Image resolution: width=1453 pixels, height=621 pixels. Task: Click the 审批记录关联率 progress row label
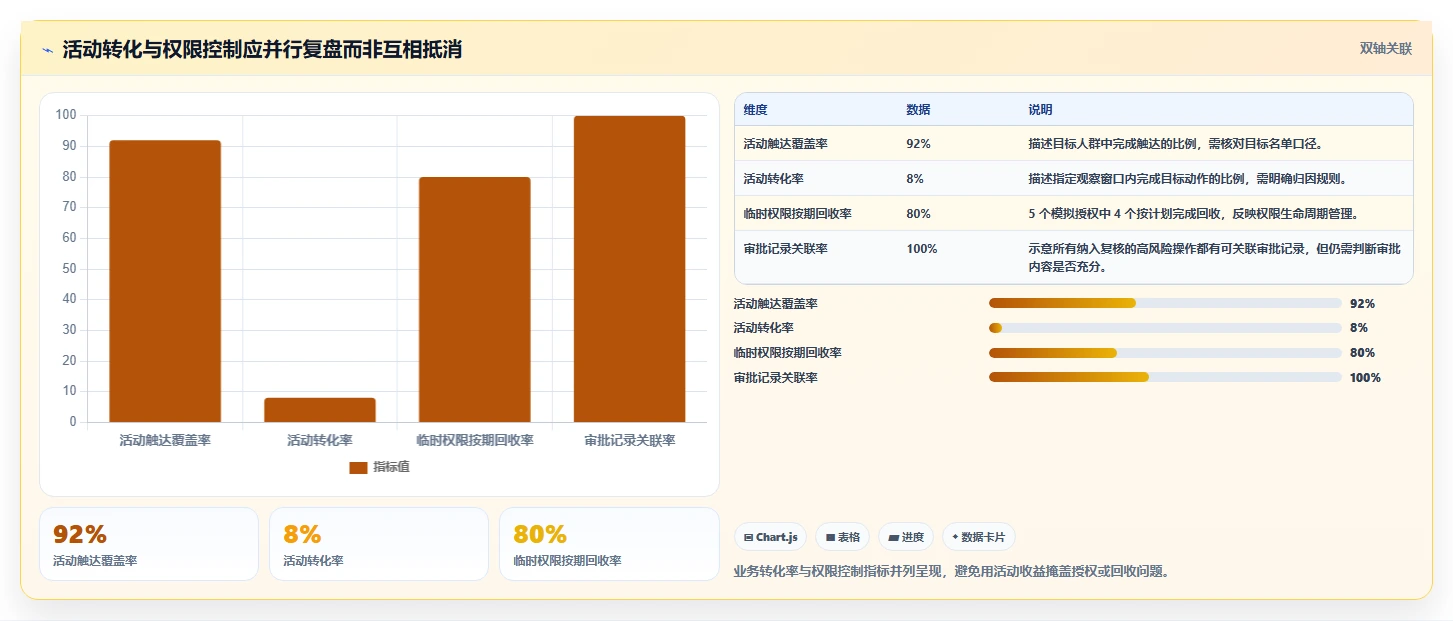[x=775, y=377]
